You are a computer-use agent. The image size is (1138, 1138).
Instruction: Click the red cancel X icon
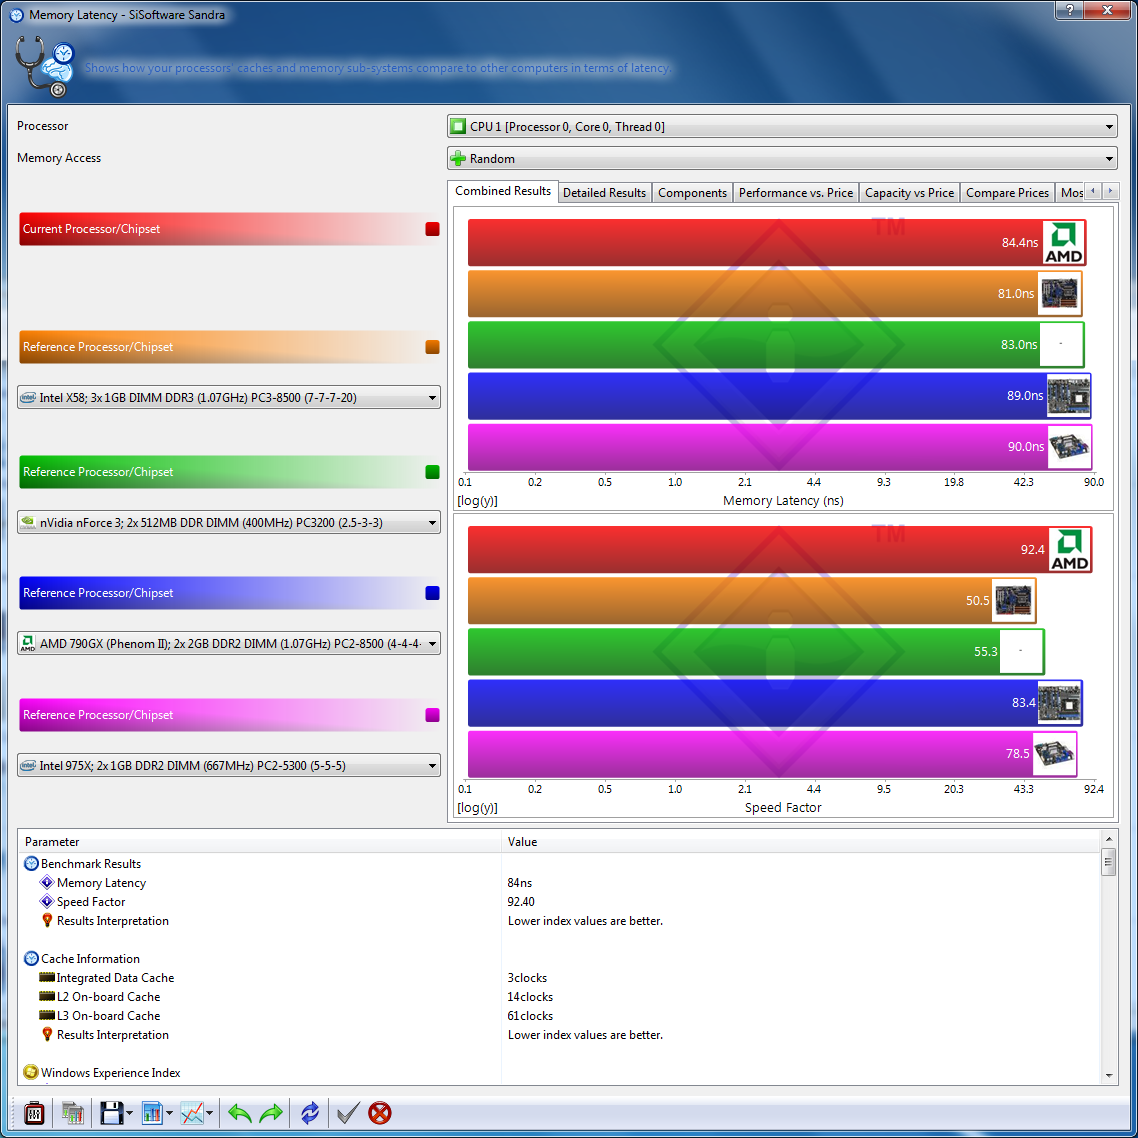pos(380,1113)
